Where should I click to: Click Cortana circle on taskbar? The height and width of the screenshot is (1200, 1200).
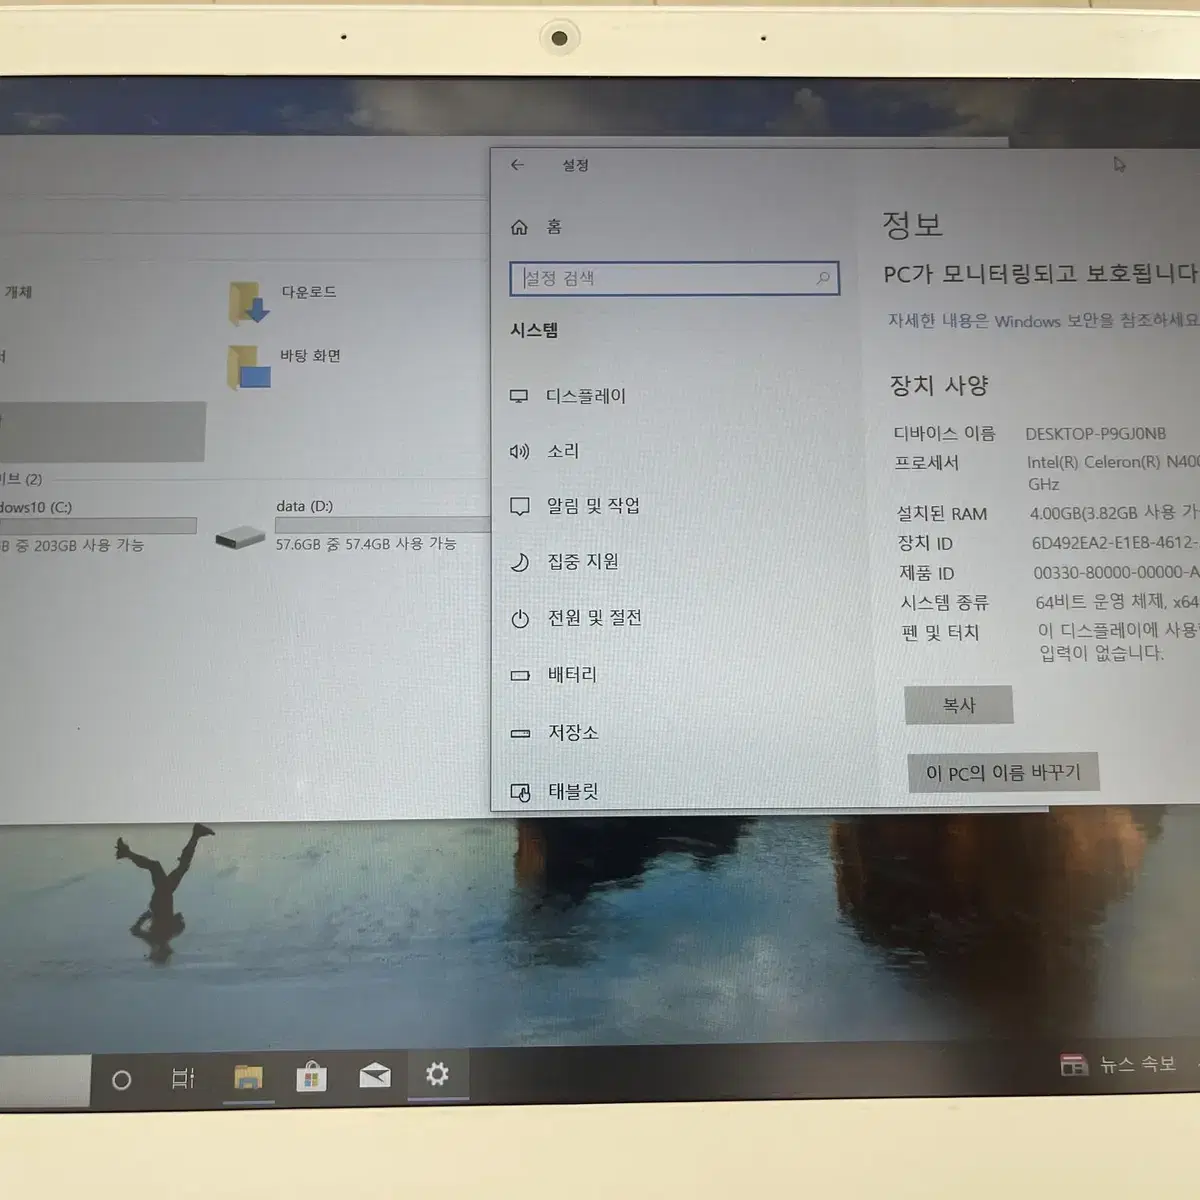[121, 1080]
